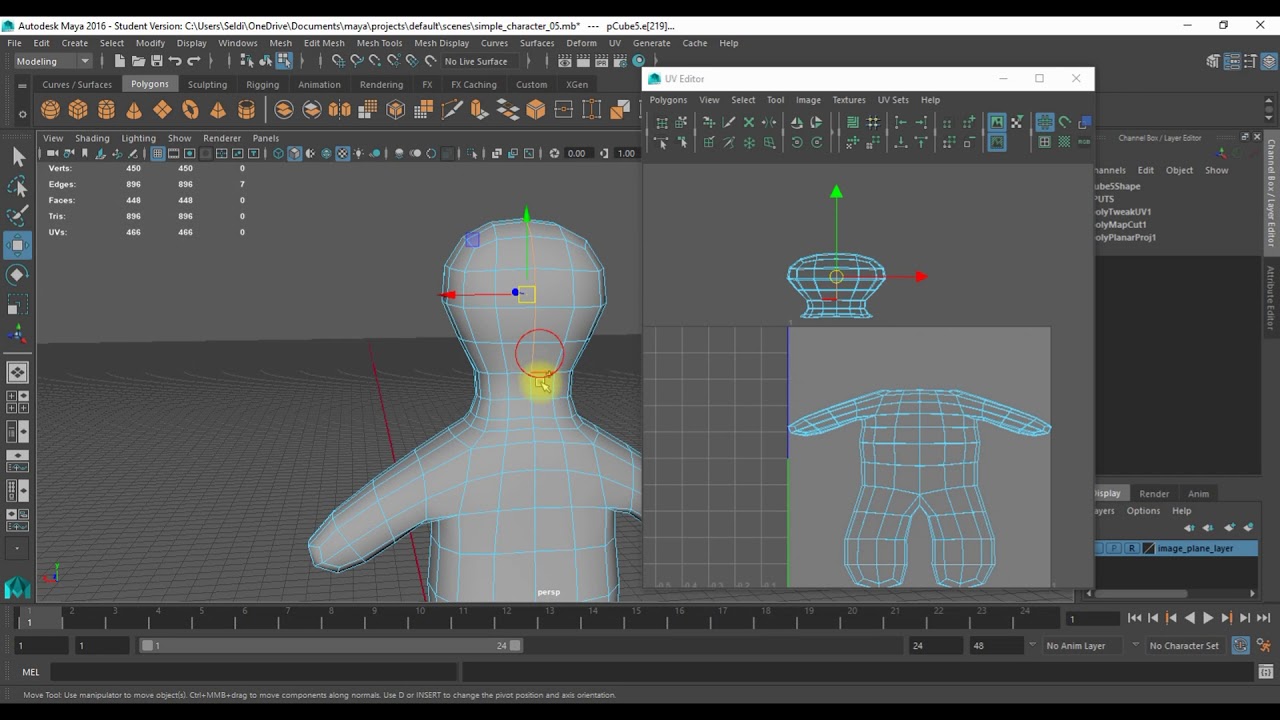Viewport: 1280px width, 720px height.
Task: Click the image_plane_layer color swatch
Action: pos(1148,548)
